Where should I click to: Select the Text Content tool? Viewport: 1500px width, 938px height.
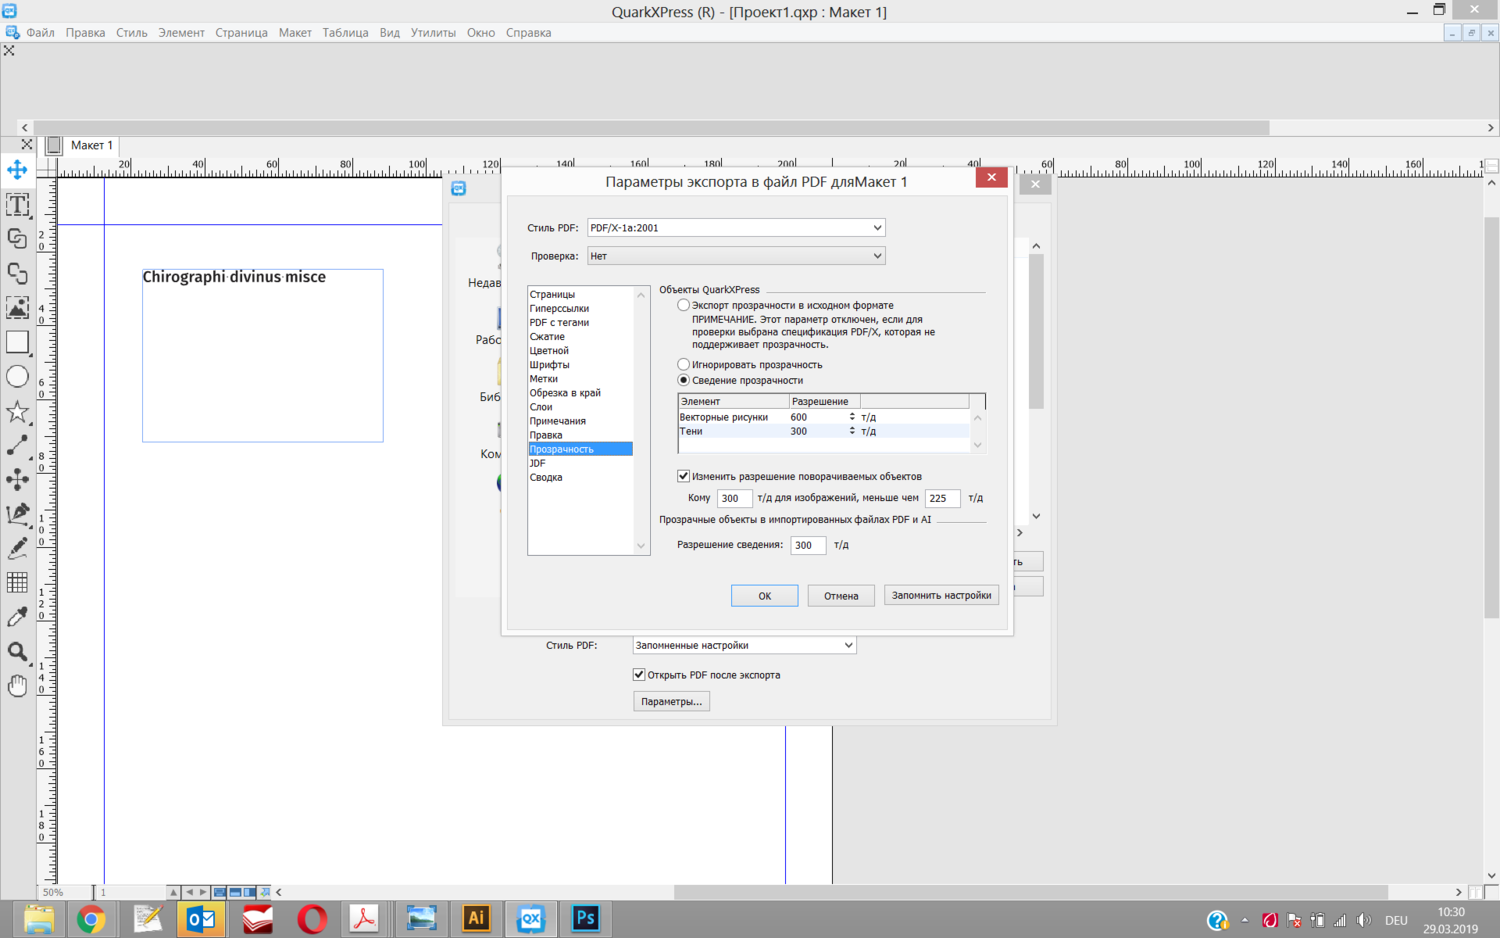point(17,205)
